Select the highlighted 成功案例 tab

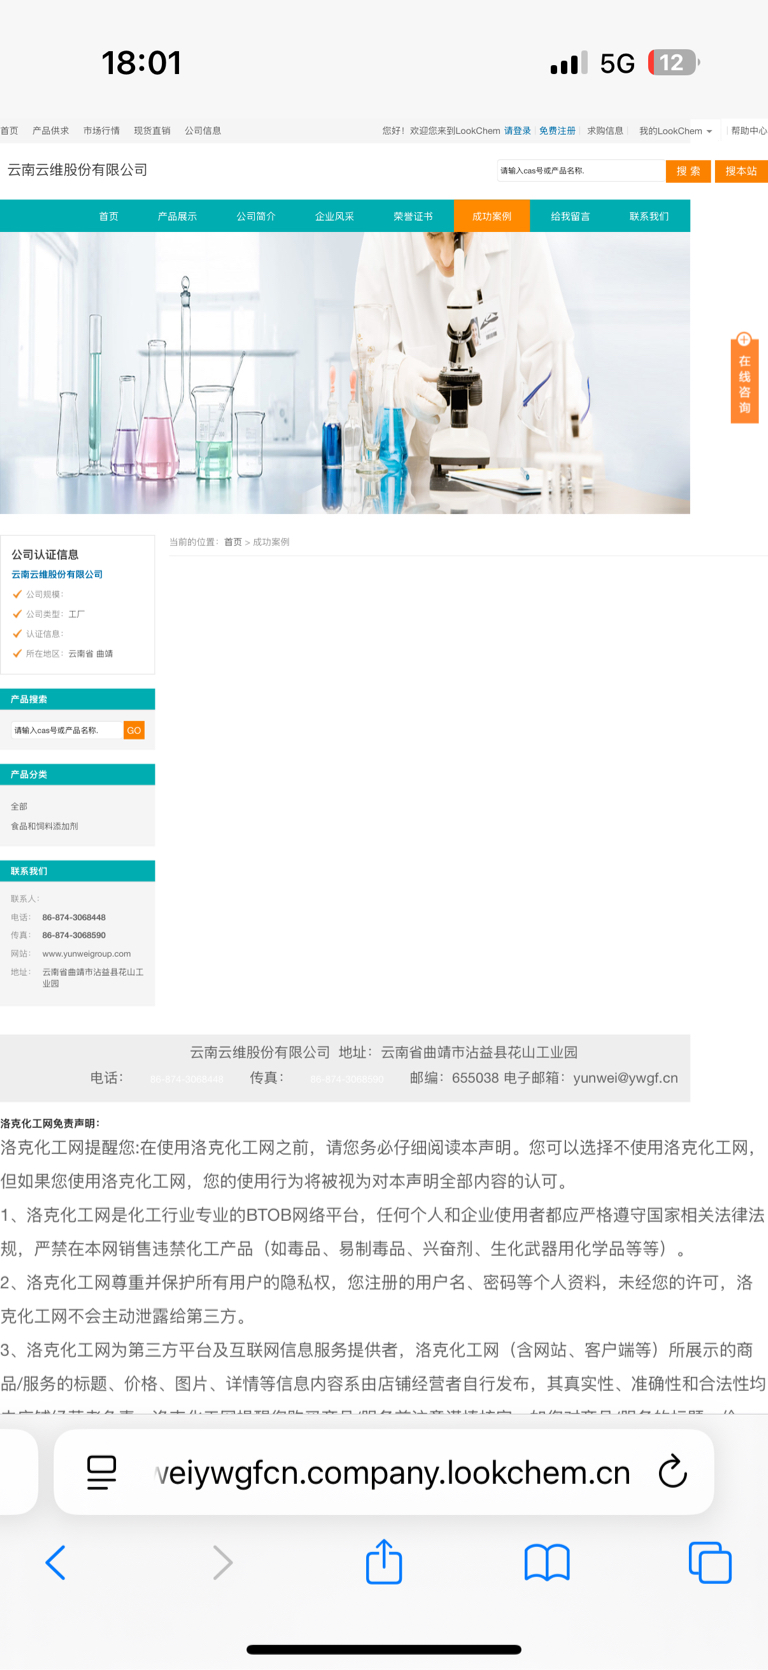492,216
